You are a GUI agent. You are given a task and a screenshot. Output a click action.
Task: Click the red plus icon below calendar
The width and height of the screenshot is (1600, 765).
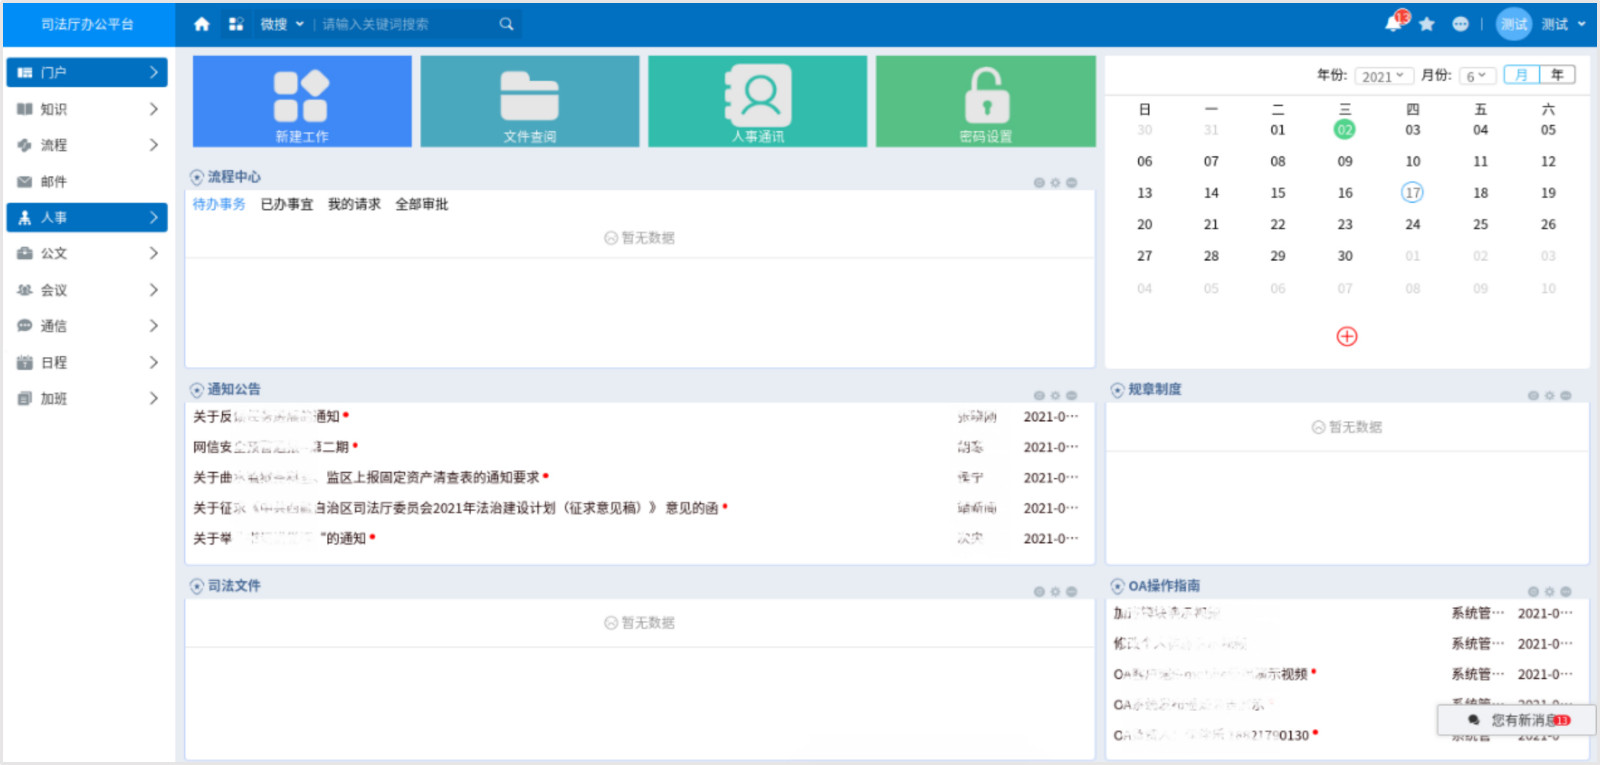click(1347, 336)
